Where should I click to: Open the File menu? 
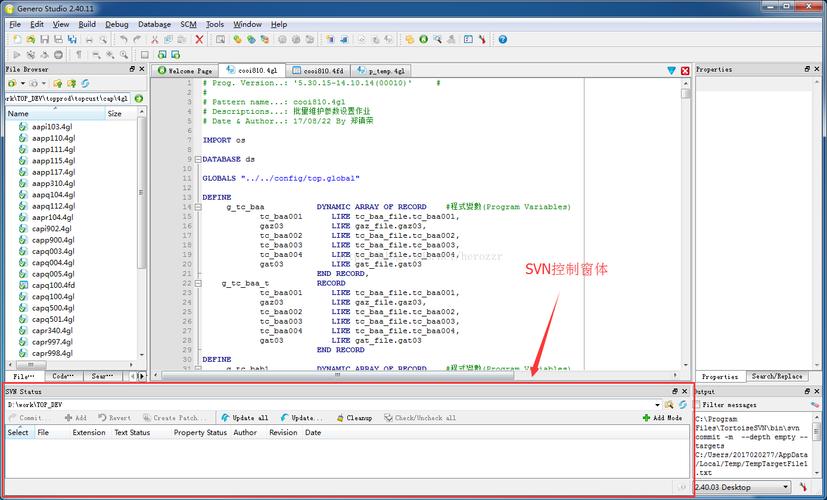[x=15, y=24]
